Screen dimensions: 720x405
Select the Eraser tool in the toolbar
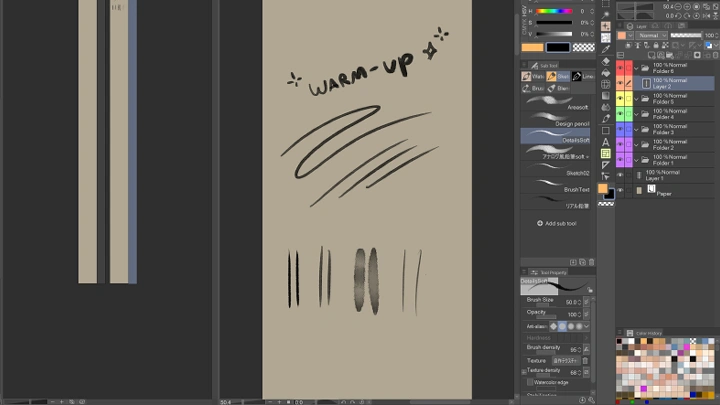(x=606, y=61)
